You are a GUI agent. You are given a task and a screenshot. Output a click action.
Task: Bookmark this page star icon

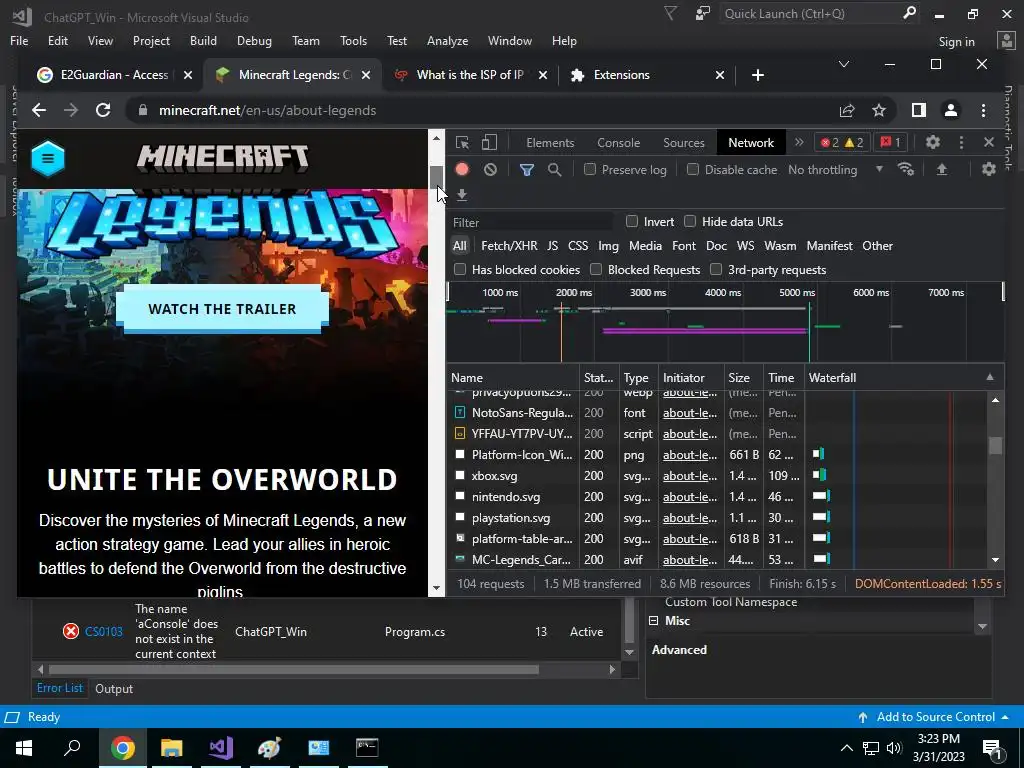pos(879,110)
